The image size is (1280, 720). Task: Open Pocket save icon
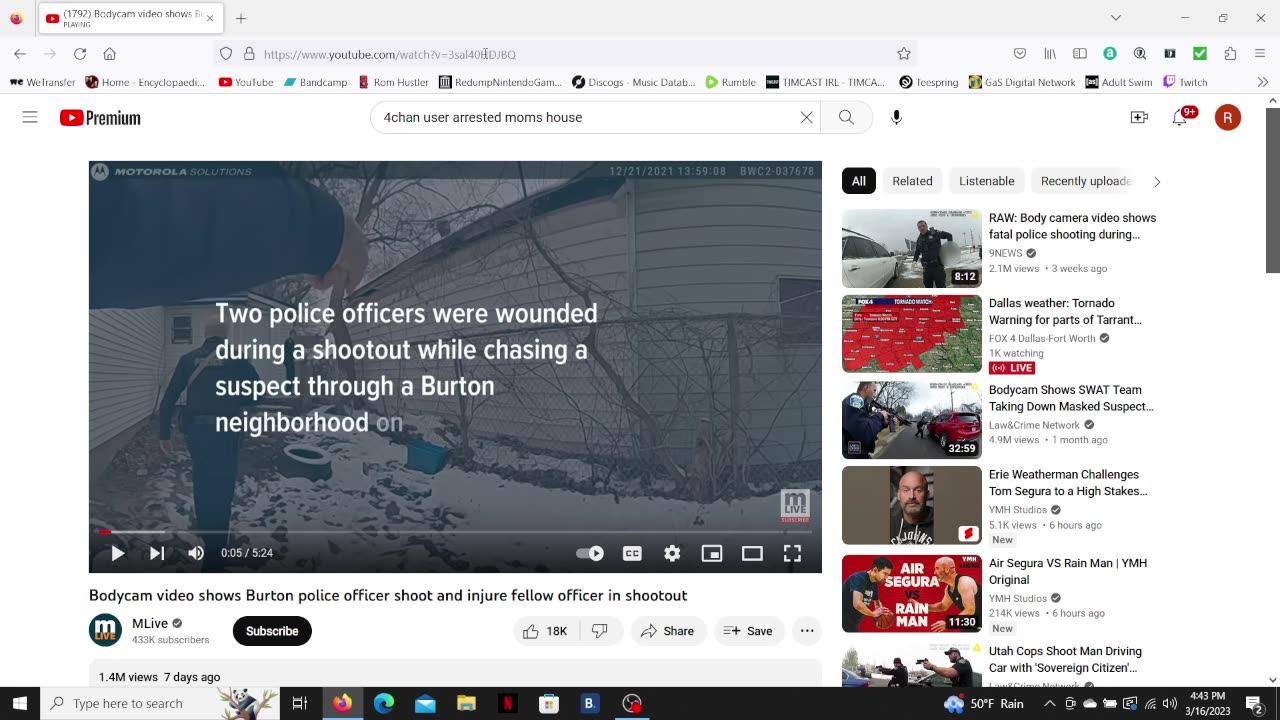tap(1020, 54)
